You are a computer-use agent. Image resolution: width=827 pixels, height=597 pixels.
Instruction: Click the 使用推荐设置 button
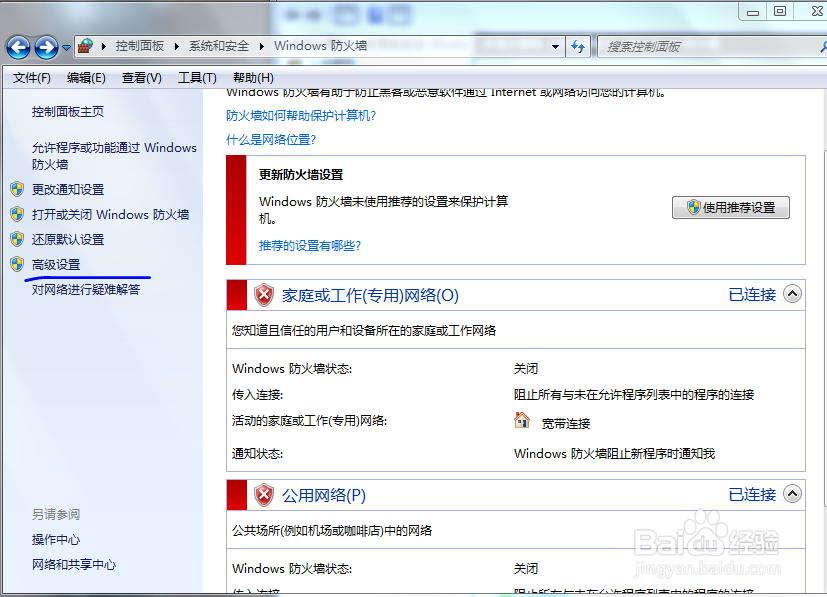[730, 207]
